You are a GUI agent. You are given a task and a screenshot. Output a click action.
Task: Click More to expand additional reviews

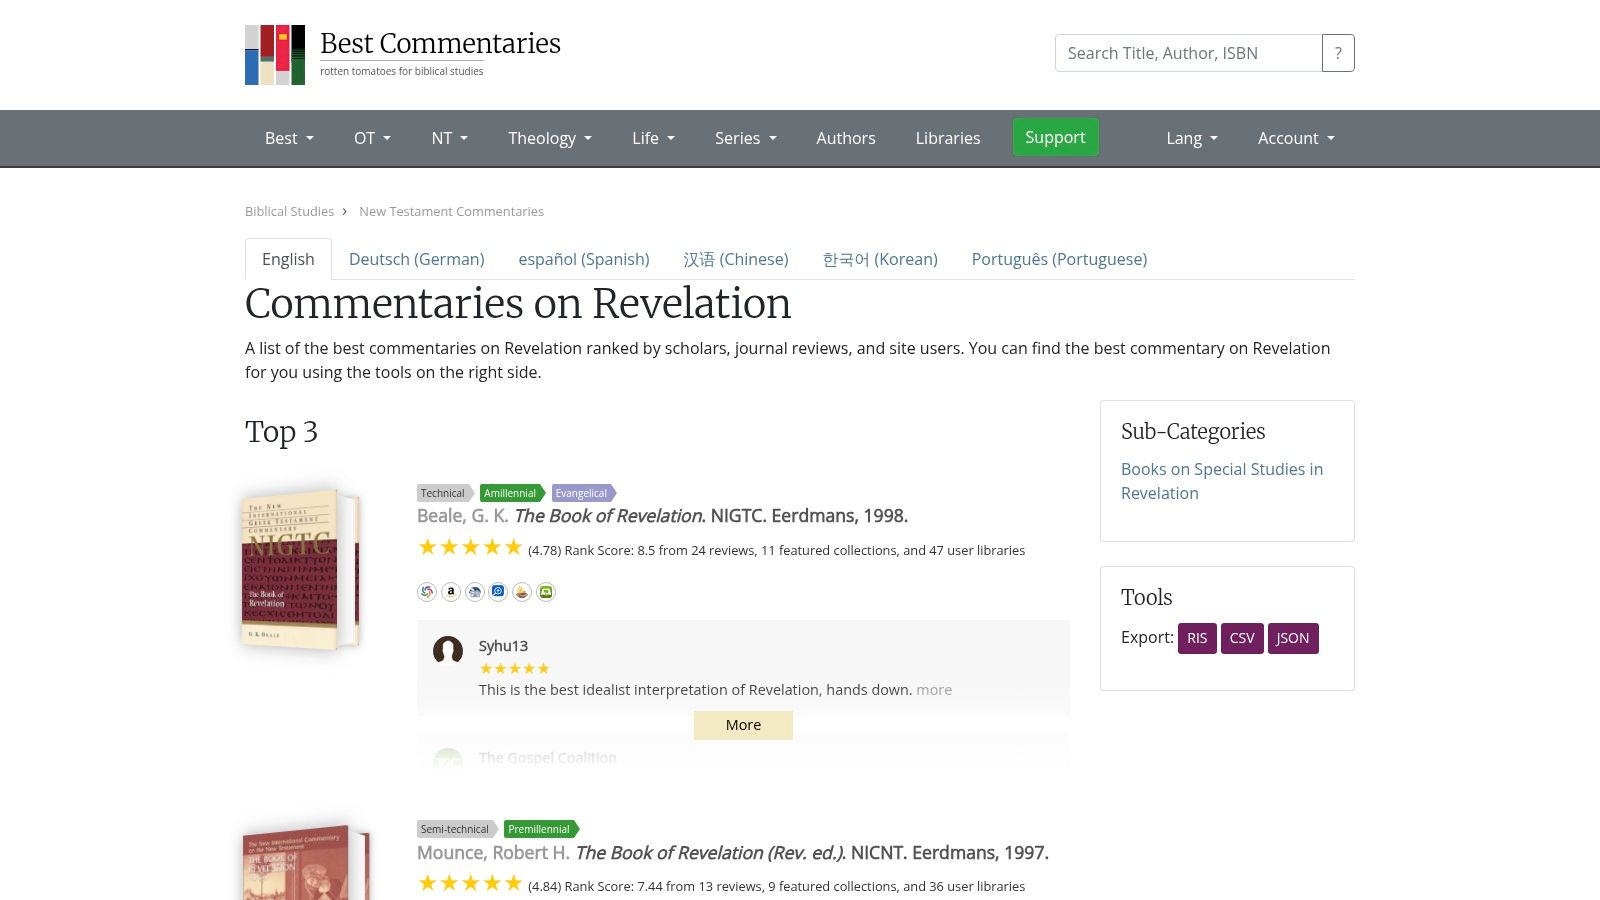[743, 725]
